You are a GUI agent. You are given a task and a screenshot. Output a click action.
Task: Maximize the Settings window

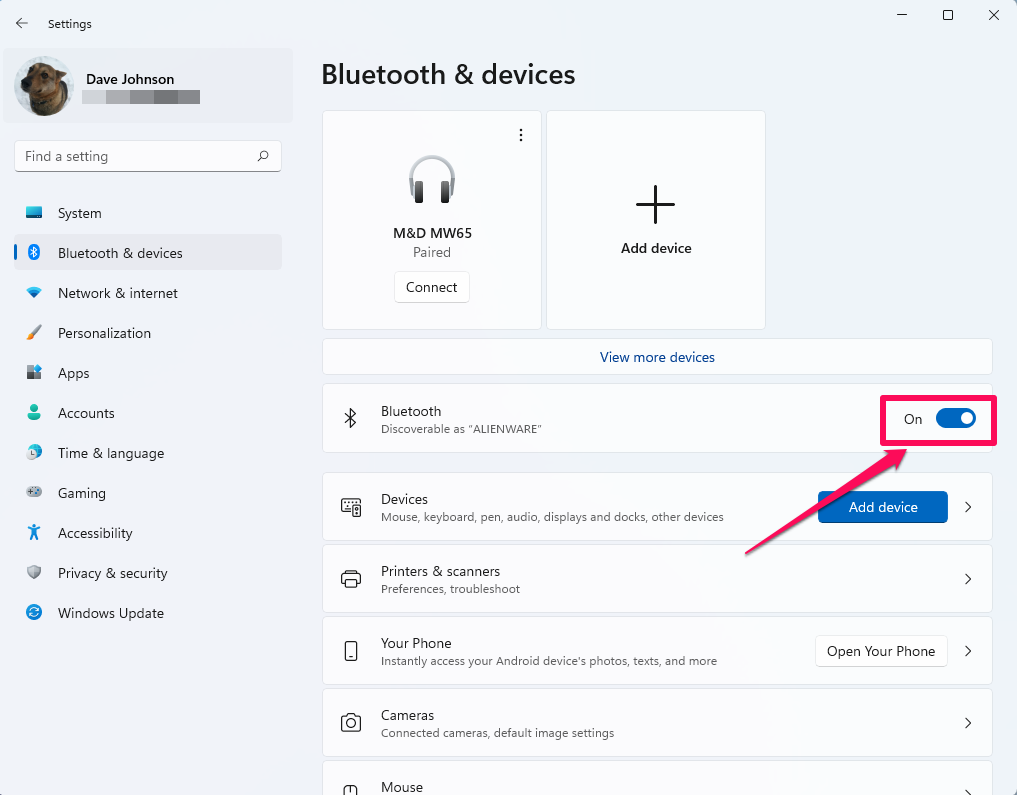[948, 15]
